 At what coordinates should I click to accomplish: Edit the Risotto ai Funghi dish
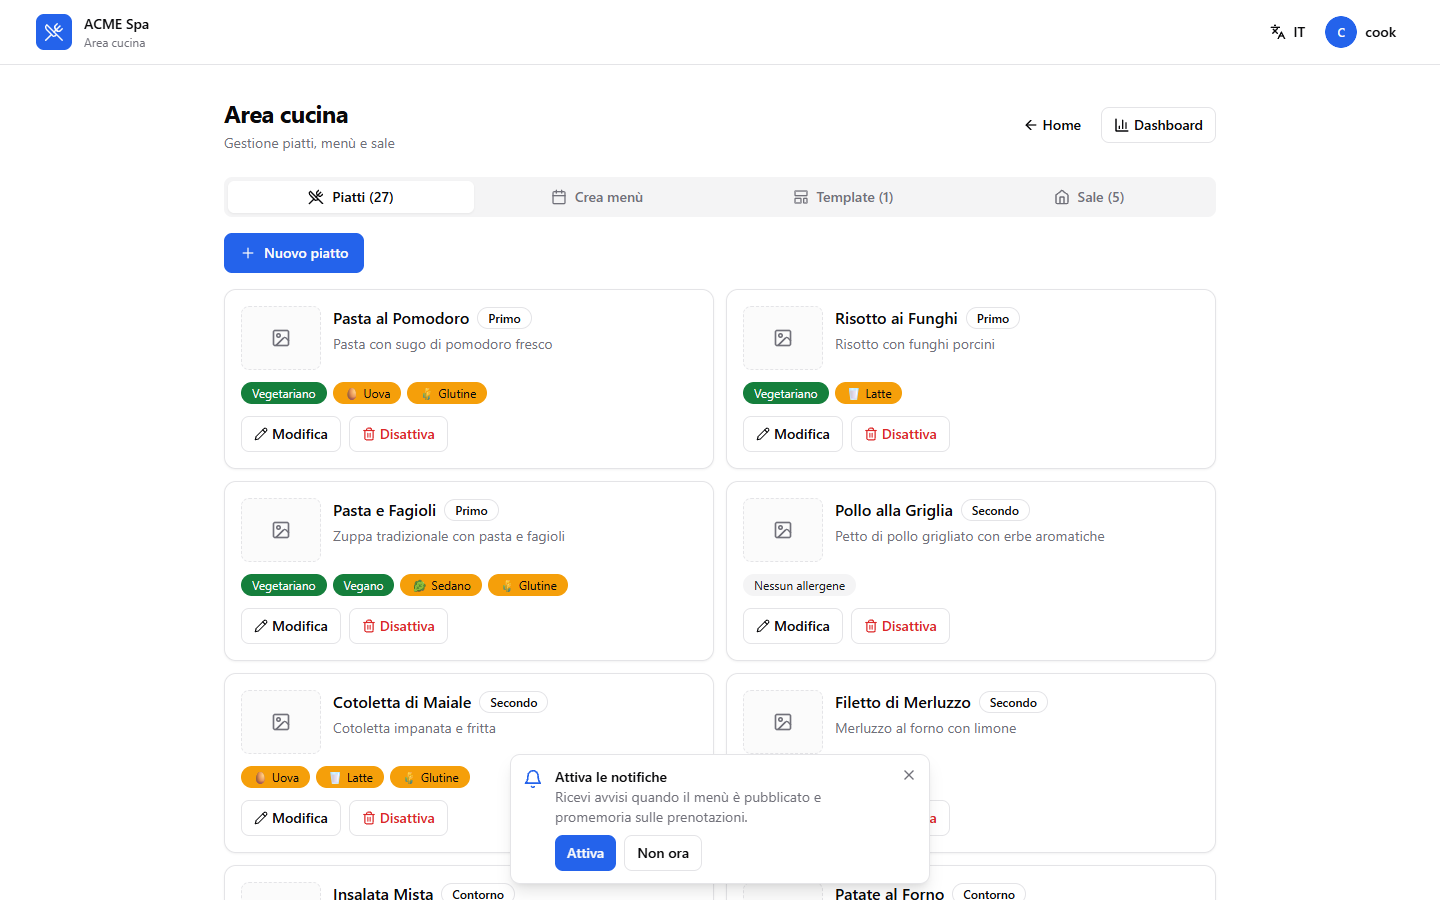[793, 434]
